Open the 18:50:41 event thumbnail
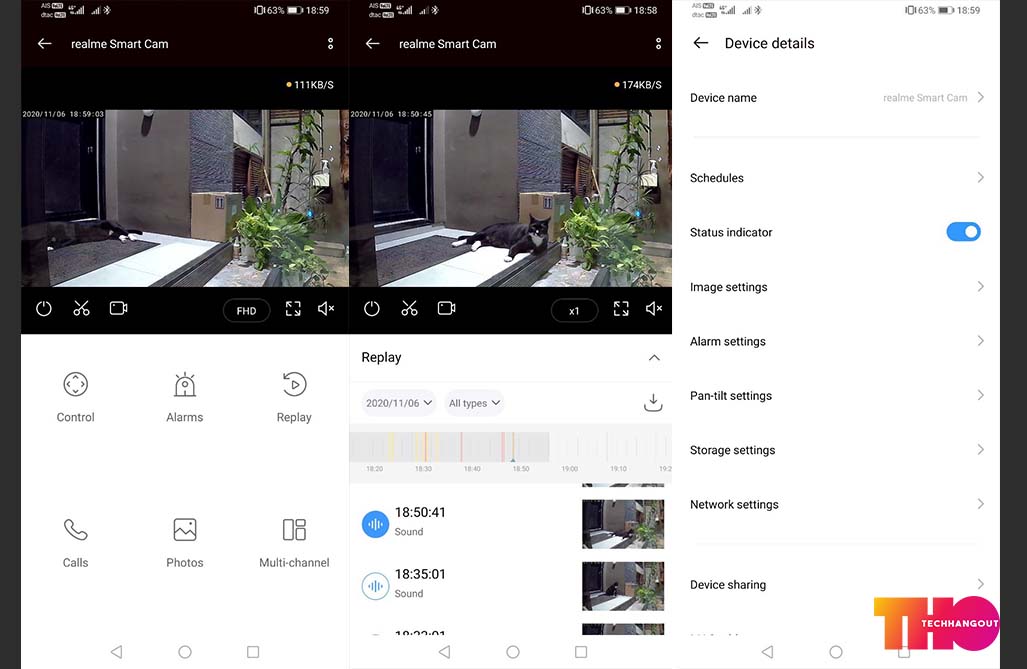The height and width of the screenshot is (669, 1027). pyautogui.click(x=623, y=524)
